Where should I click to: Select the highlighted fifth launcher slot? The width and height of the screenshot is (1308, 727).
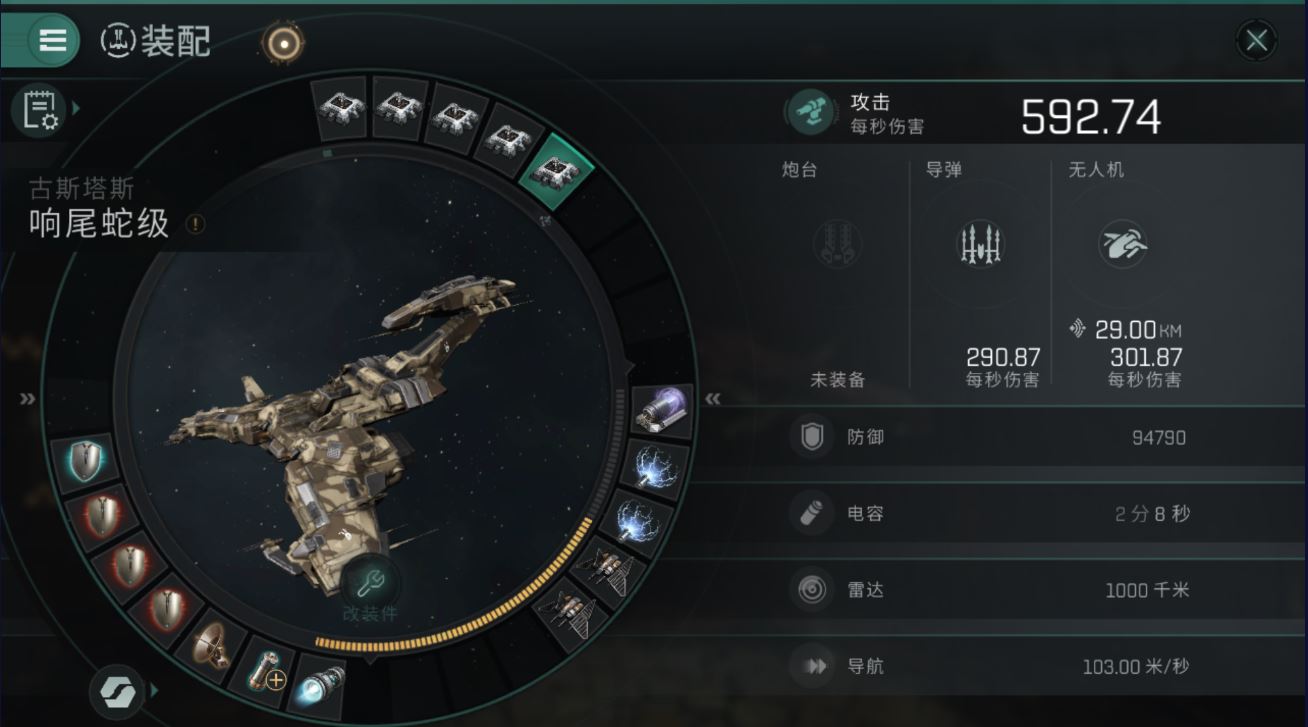click(x=559, y=169)
